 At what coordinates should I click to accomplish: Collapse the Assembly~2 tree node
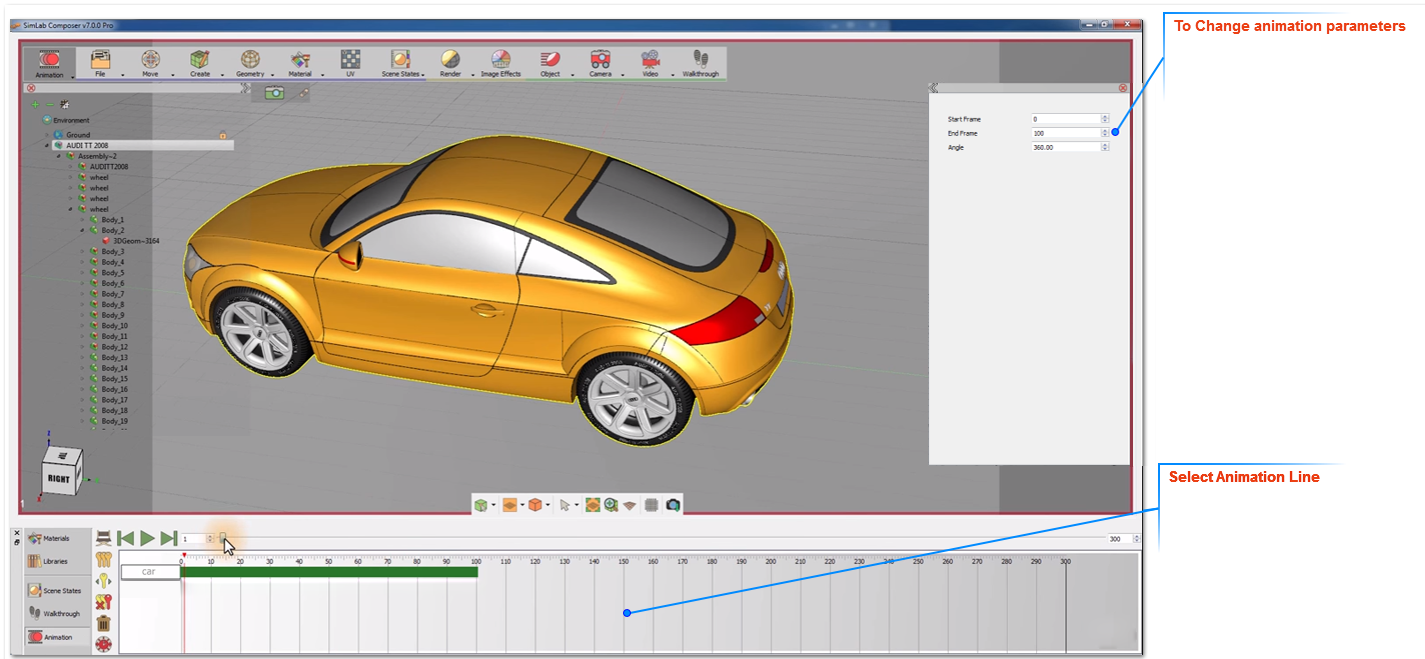59,156
